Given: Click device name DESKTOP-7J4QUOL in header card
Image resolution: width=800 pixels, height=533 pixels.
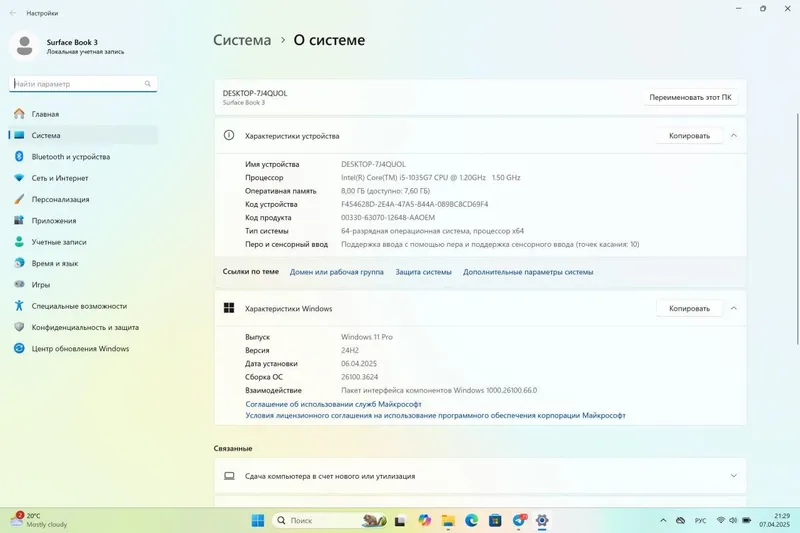Looking at the screenshot, I should [255, 93].
